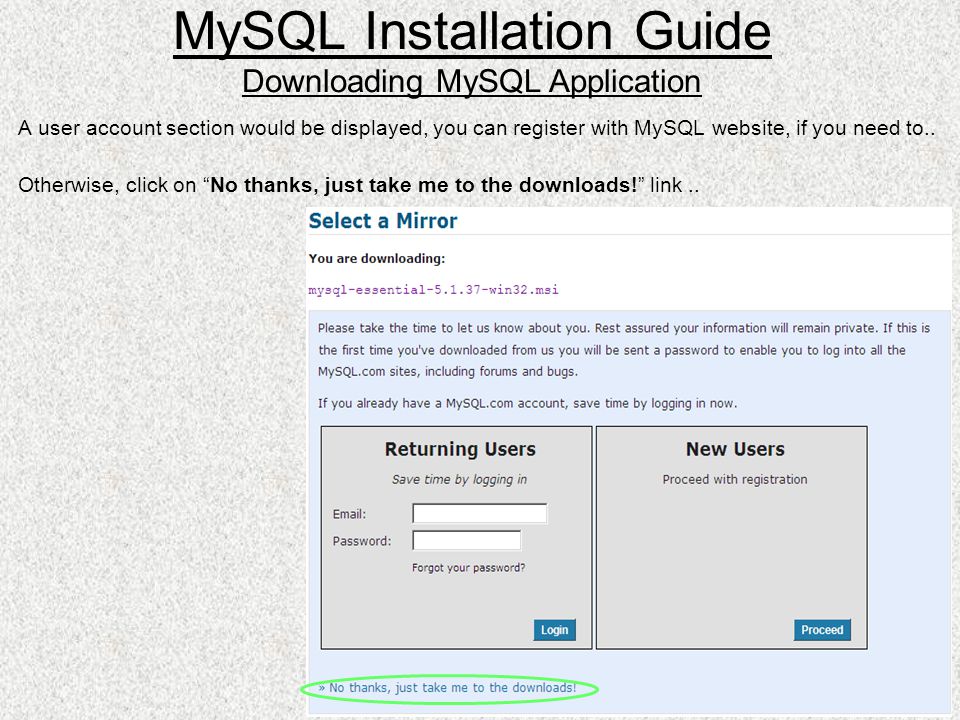This screenshot has height=720, width=960.
Task: Click the Email input field
Action: (479, 513)
